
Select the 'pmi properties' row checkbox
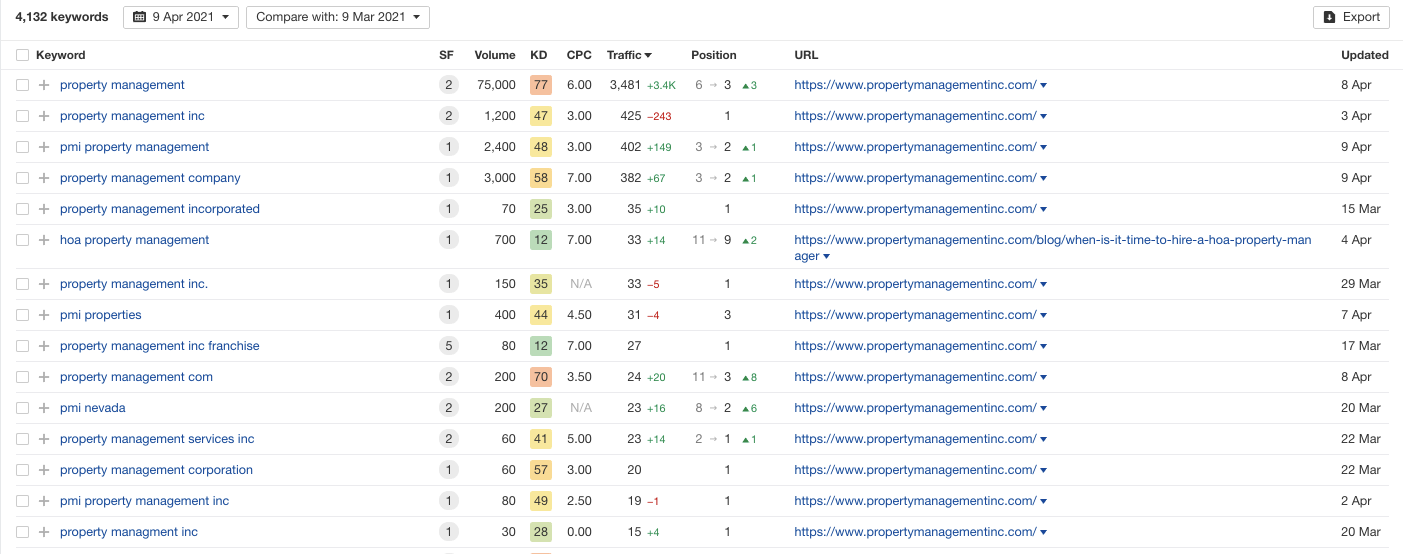coord(22,315)
